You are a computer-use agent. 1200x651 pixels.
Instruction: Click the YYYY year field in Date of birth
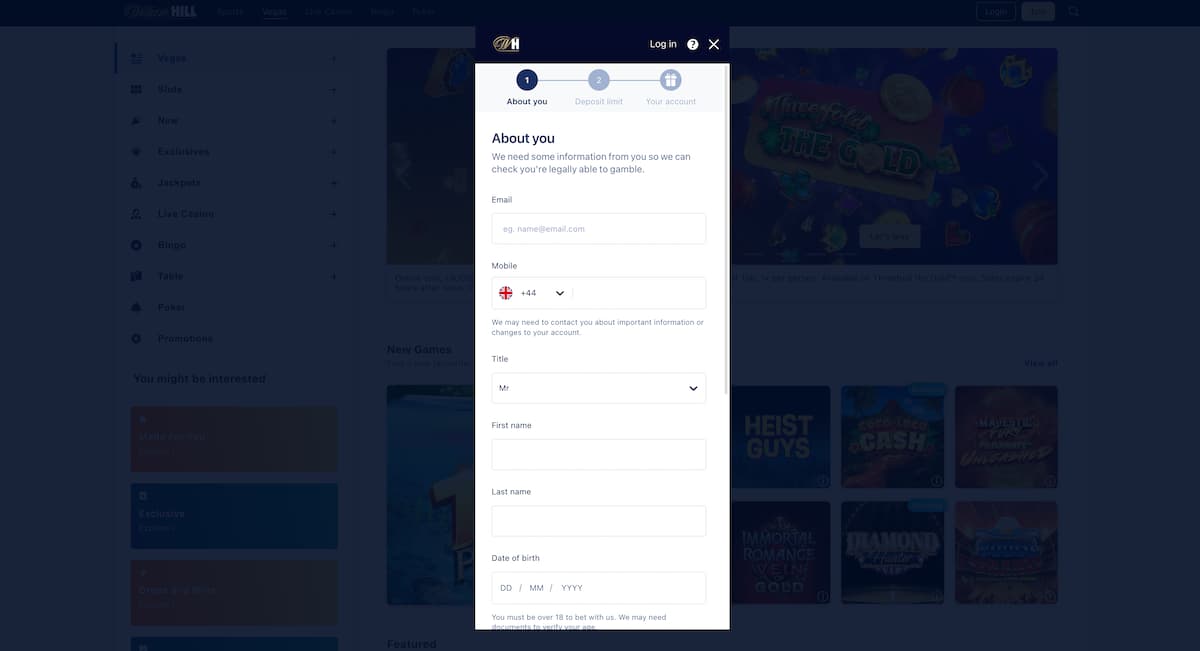point(572,588)
